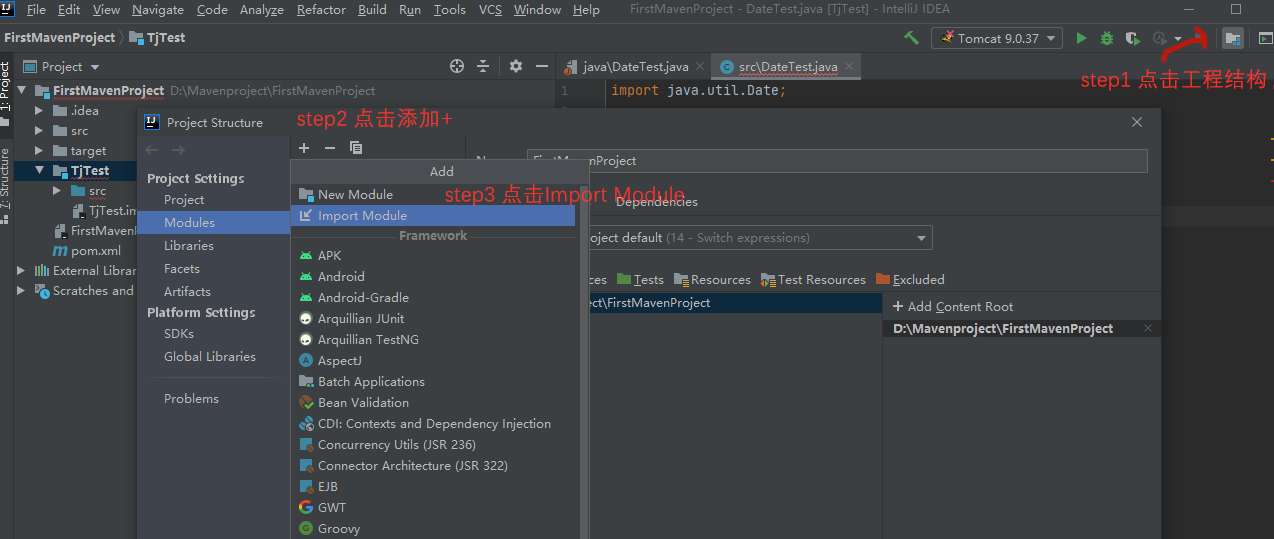Remove content root D:\Mavenproject\FirstMavenProject

click(x=1147, y=328)
